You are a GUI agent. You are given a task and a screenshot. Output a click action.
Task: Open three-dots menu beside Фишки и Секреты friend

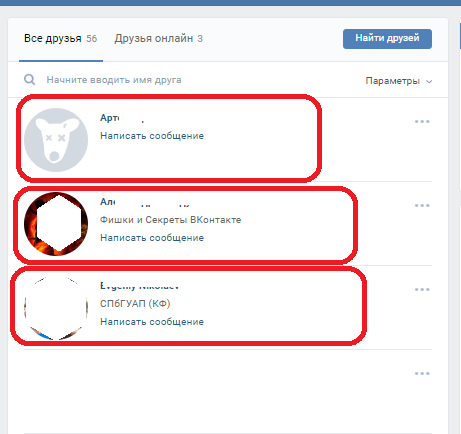[x=422, y=205]
